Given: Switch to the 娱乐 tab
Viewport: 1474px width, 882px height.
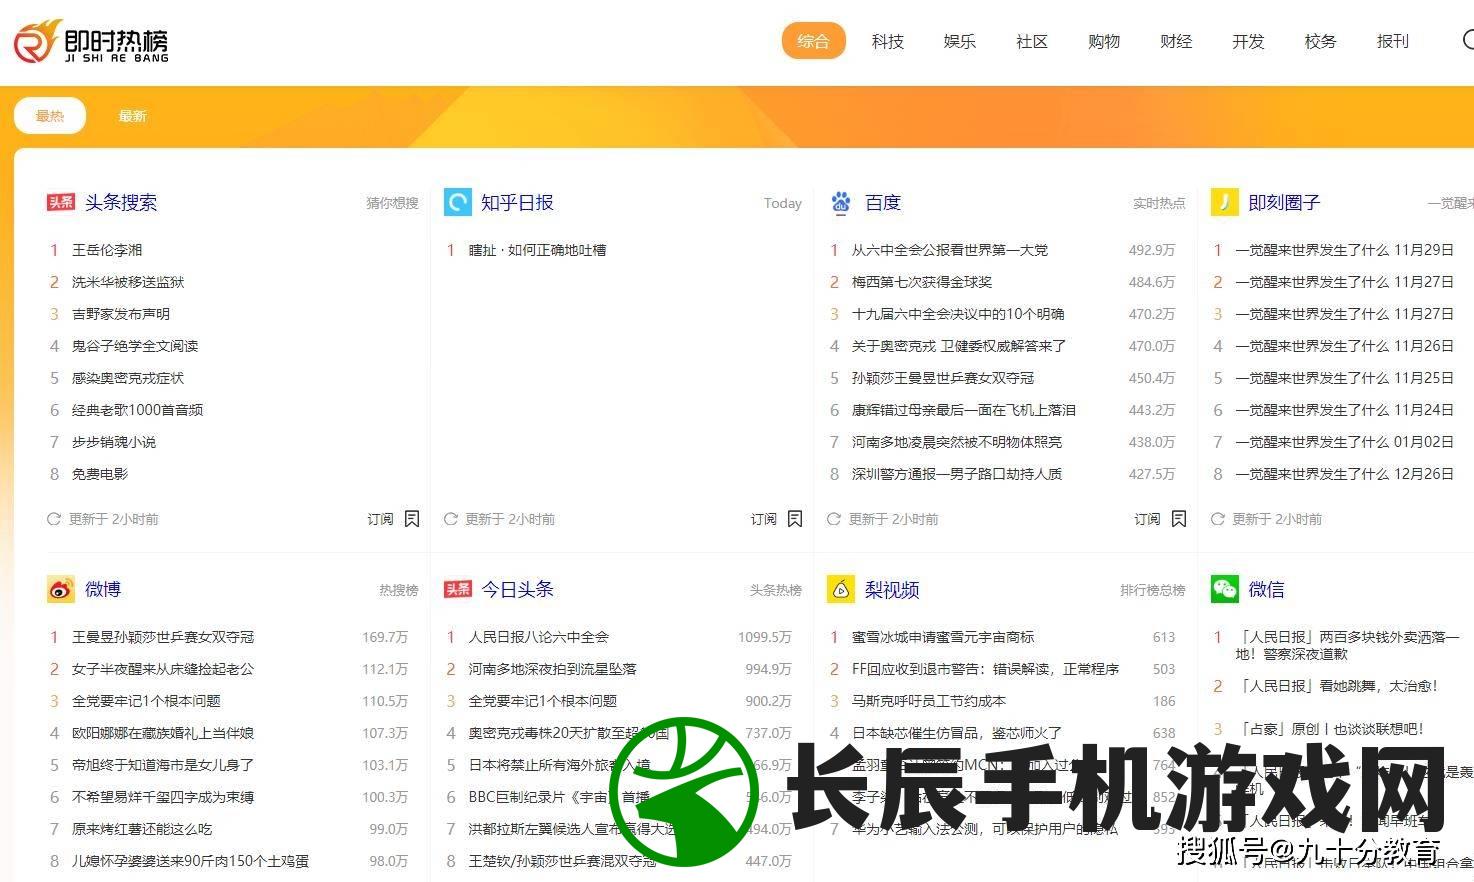Looking at the screenshot, I should tap(959, 41).
